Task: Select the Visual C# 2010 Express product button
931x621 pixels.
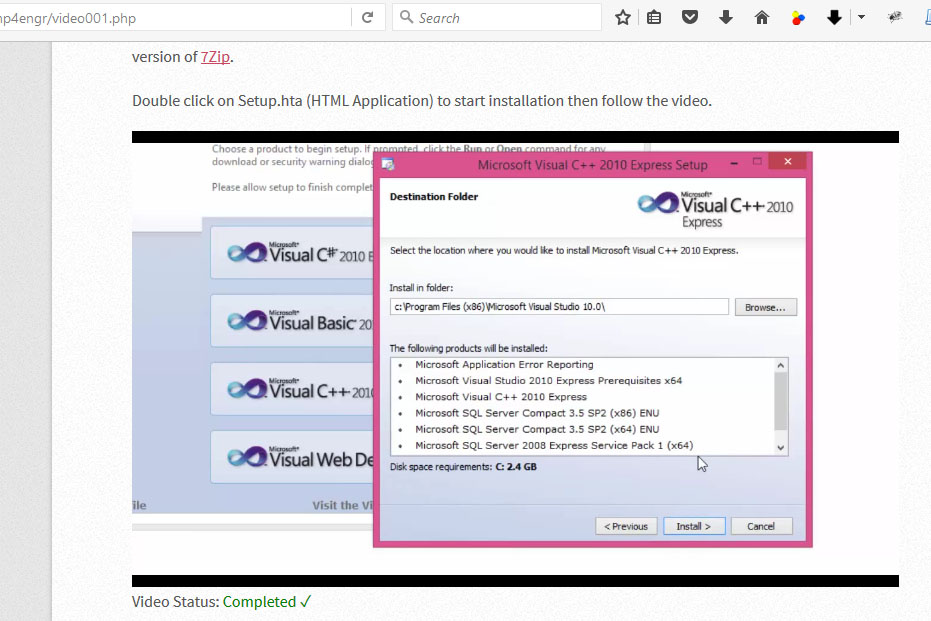Action: coord(293,253)
